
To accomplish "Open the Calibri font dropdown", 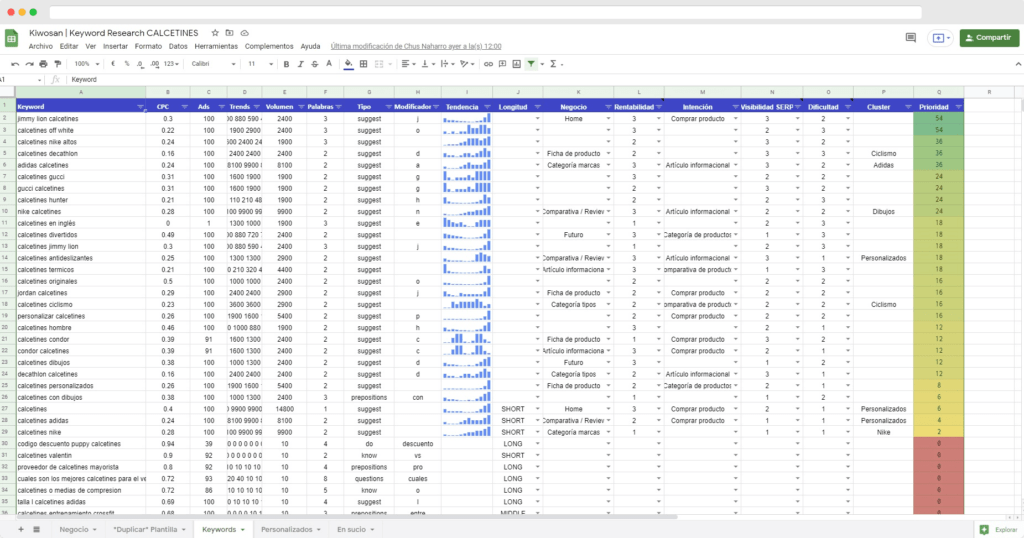I will pos(213,64).
